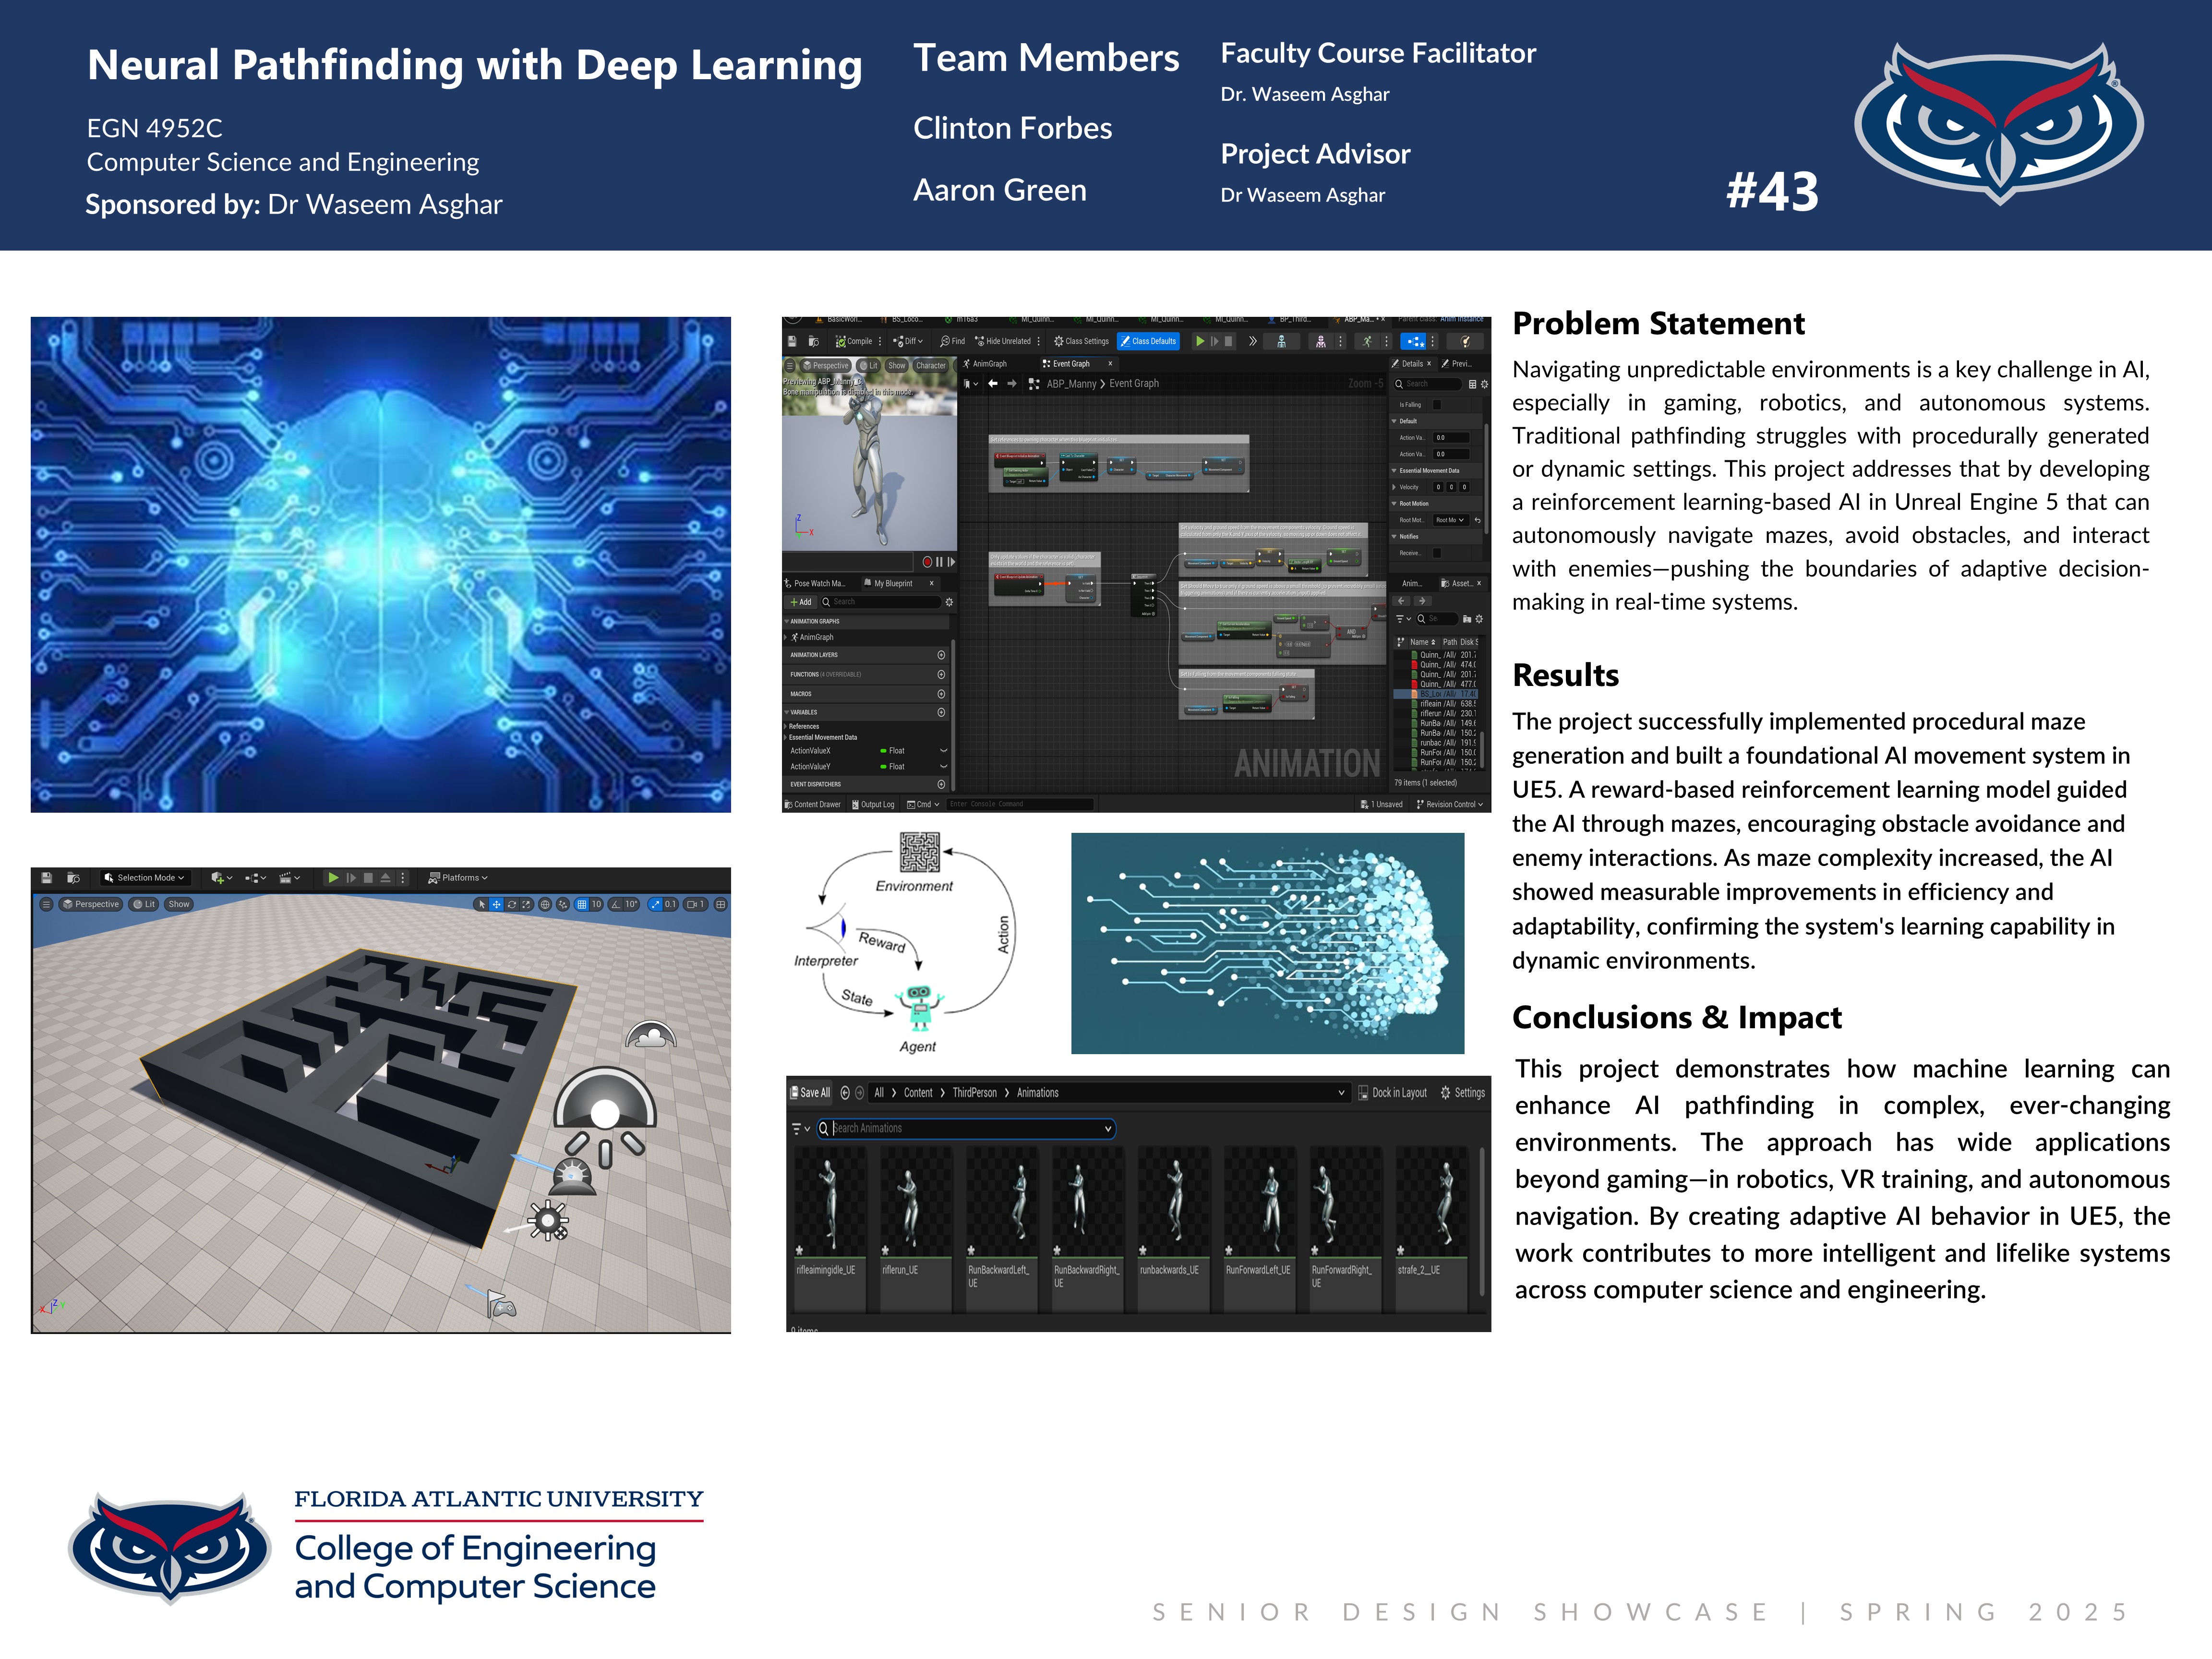Screen dimensions: 2212x1659
Task: Open the Selection Mode dropdown
Action: 146,878
